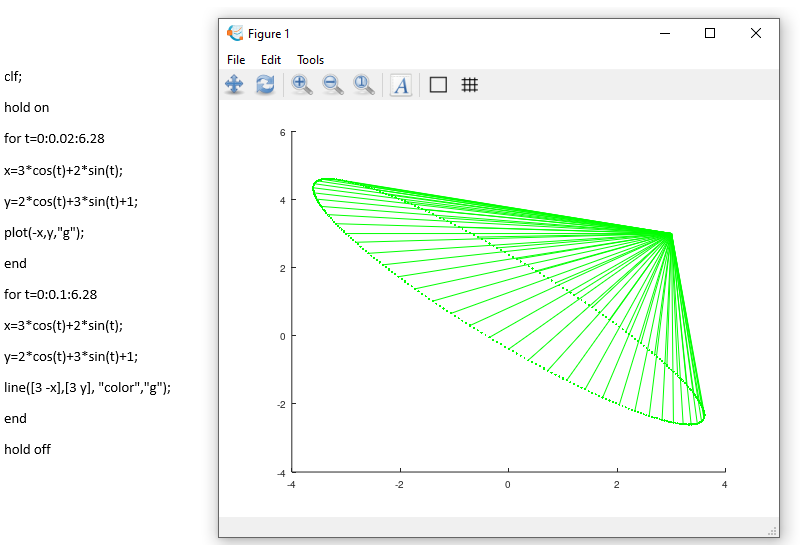Click the Zoom Out magnifier icon
The width and height of the screenshot is (800, 552).
point(333,85)
